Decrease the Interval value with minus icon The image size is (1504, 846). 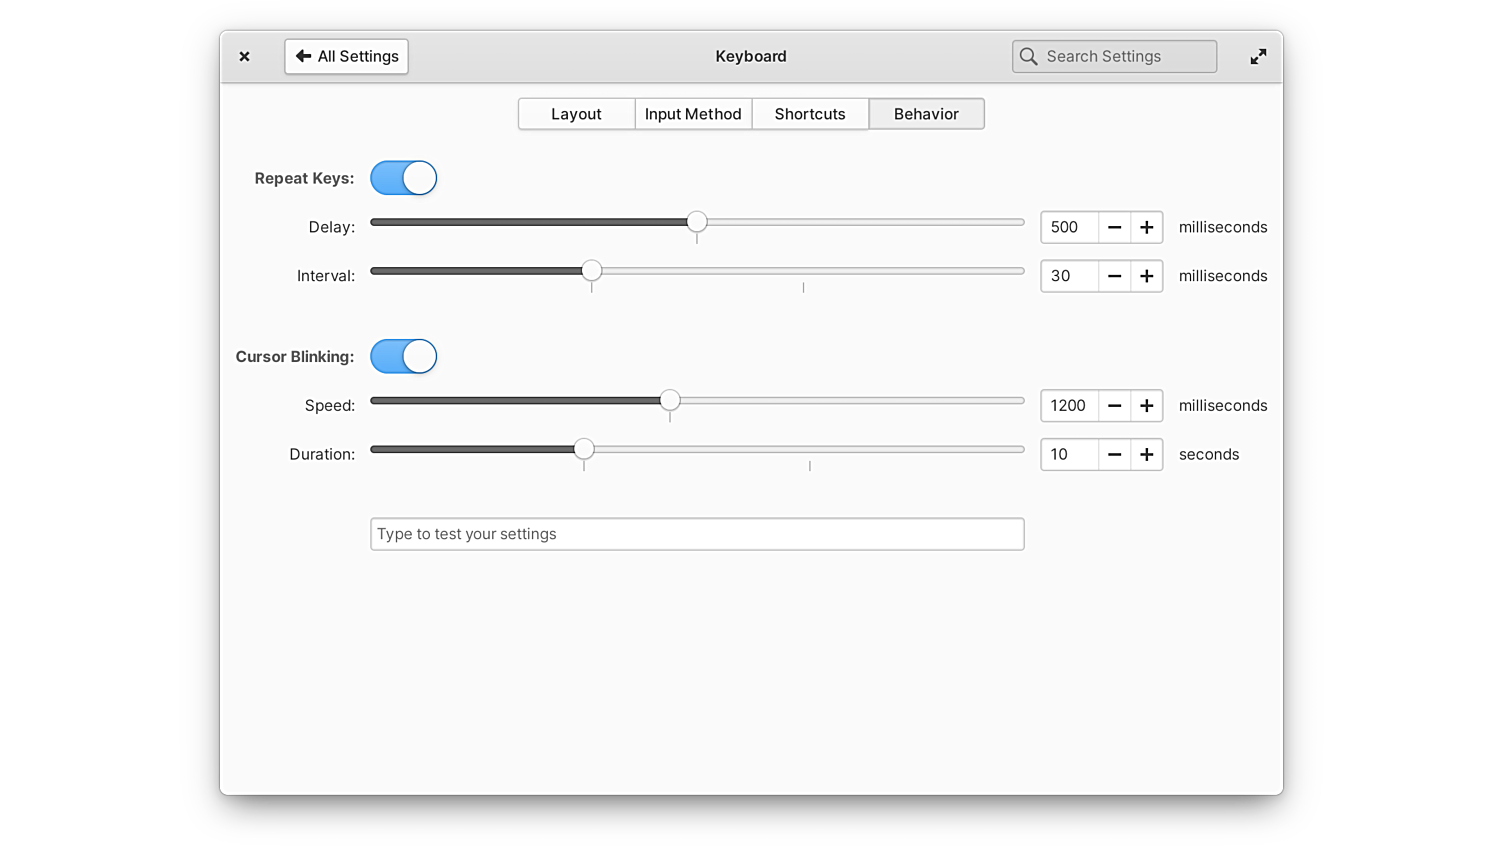point(1114,276)
